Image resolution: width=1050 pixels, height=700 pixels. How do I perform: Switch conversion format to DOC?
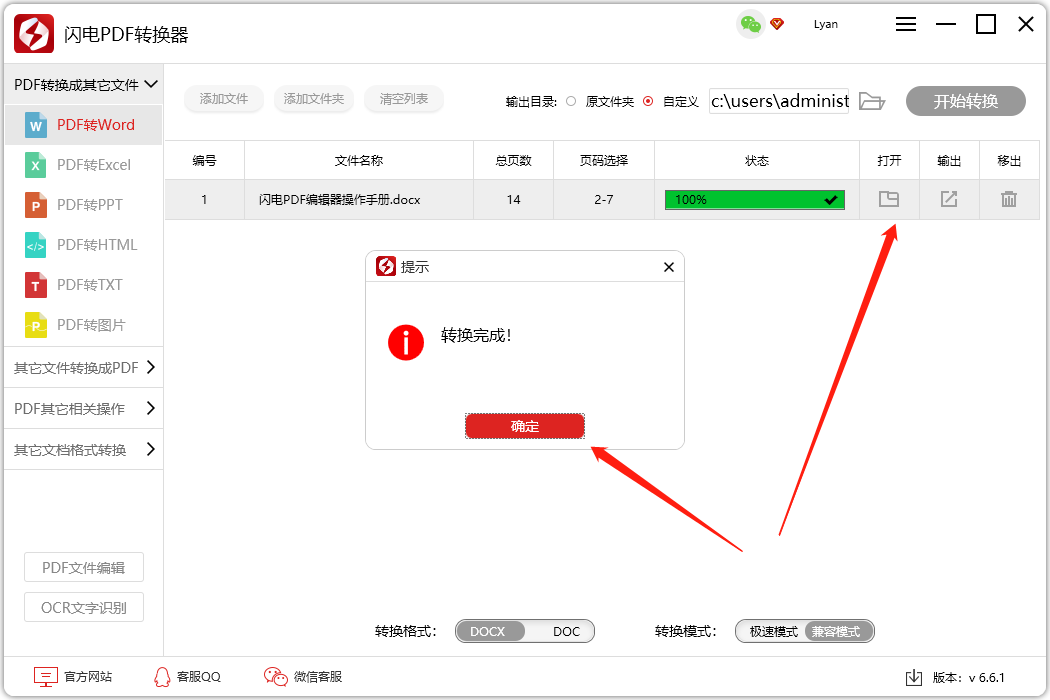[566, 631]
